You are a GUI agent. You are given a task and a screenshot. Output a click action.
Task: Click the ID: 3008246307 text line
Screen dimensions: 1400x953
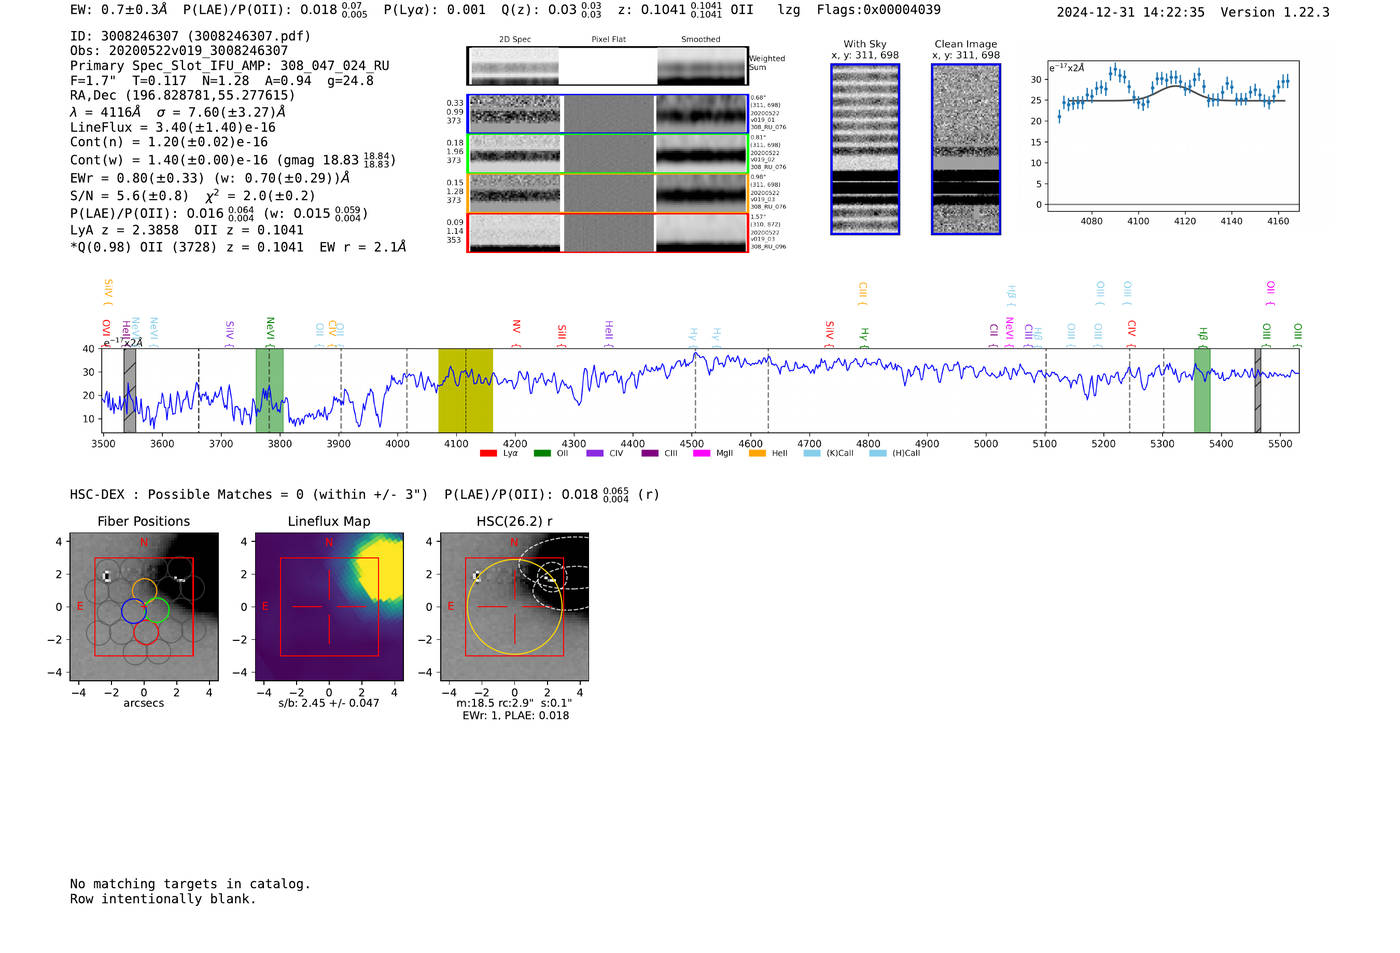coord(190,36)
